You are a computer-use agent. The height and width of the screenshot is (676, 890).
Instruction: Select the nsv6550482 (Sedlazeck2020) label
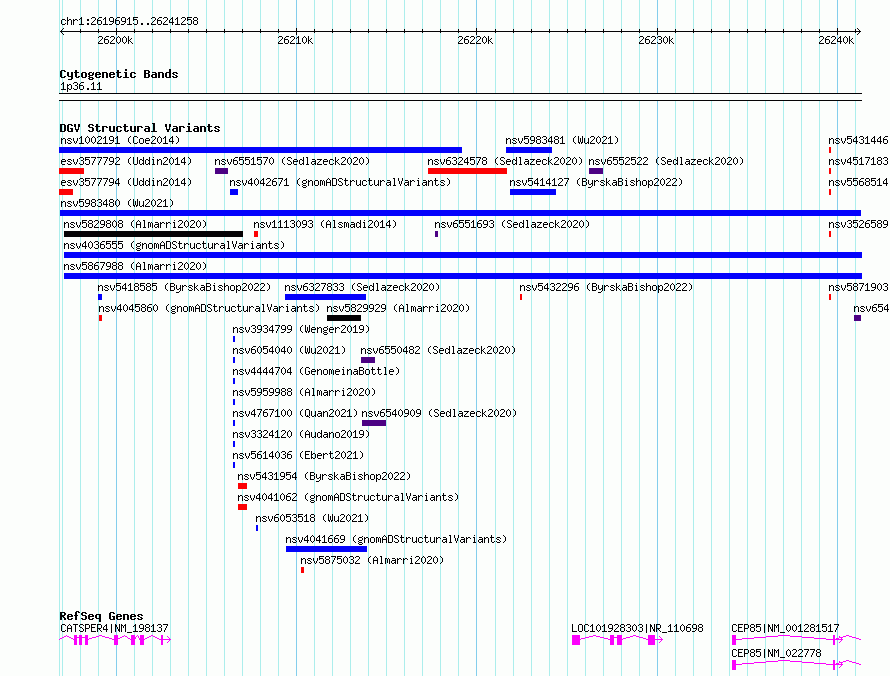pos(438,350)
